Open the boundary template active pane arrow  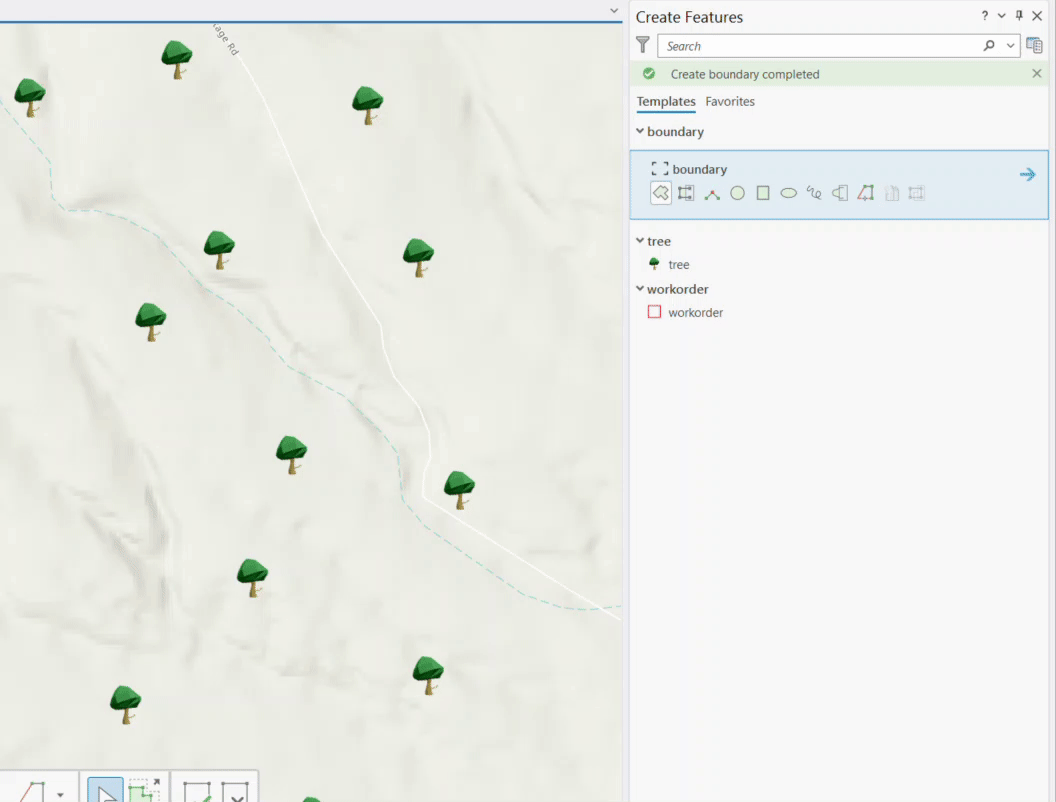[1028, 174]
